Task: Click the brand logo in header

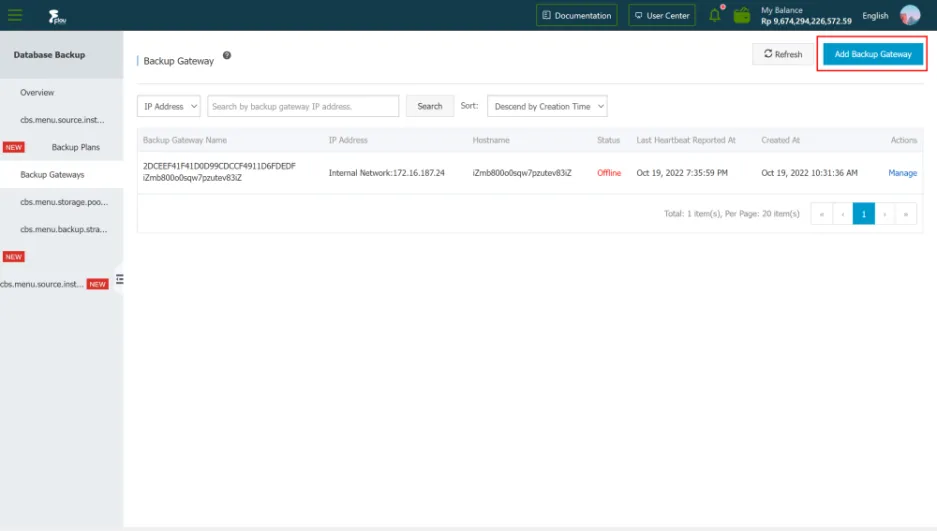Action: coord(57,16)
